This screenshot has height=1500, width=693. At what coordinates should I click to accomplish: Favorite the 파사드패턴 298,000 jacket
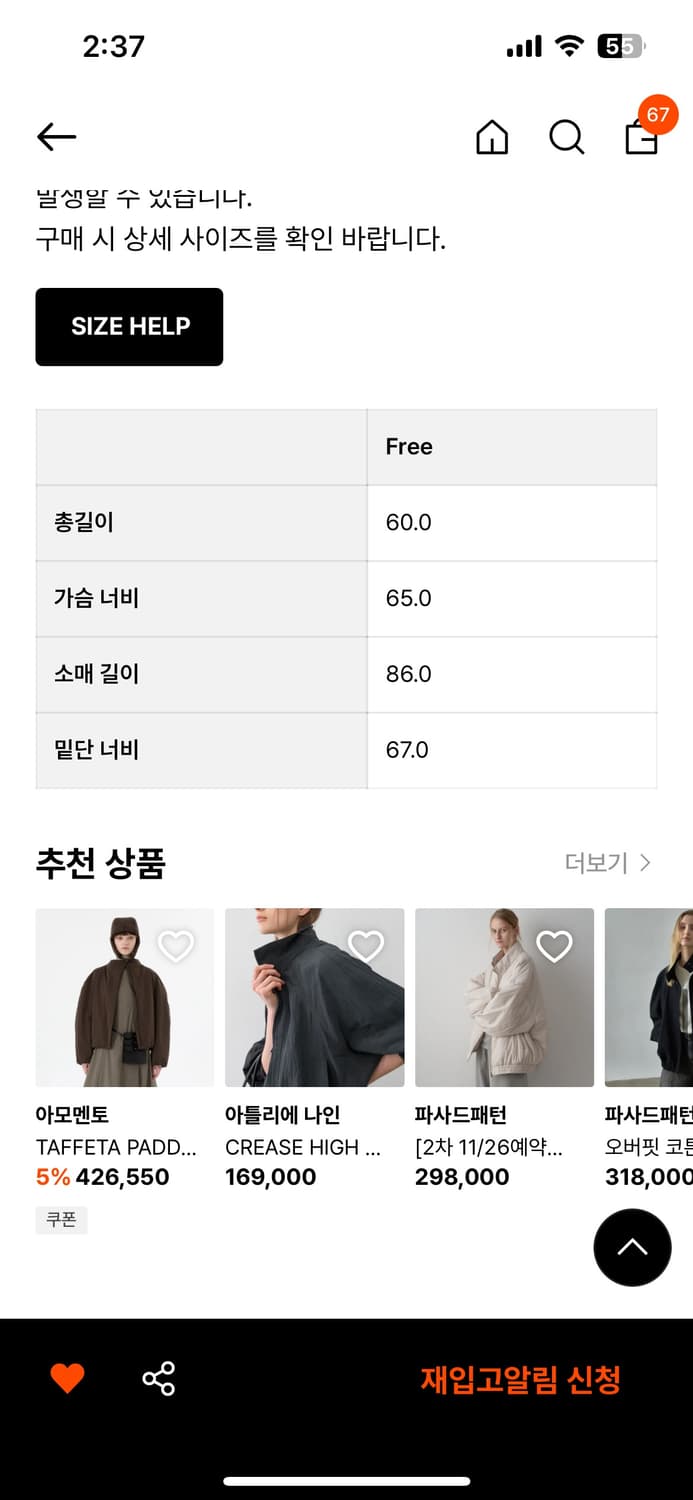(555, 945)
